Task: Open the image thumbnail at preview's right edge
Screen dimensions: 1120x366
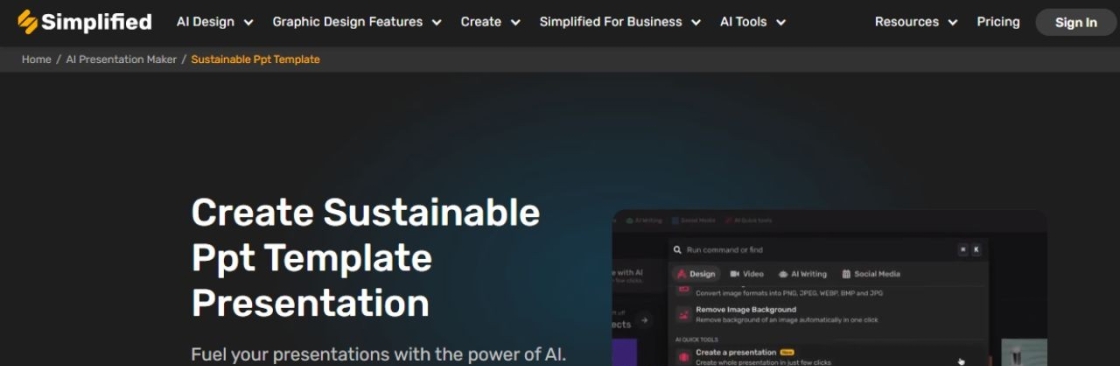Action: point(1024,353)
